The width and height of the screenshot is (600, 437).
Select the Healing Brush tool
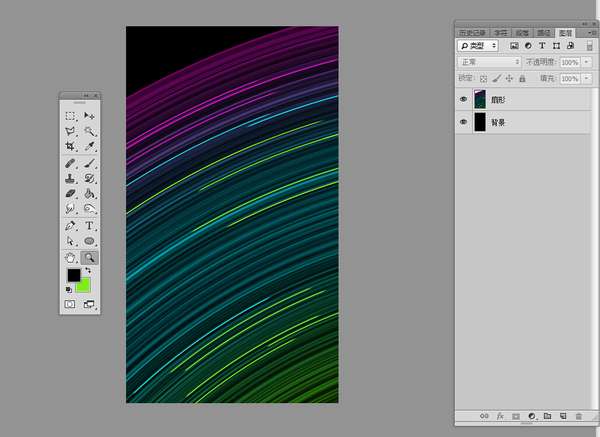(x=70, y=163)
